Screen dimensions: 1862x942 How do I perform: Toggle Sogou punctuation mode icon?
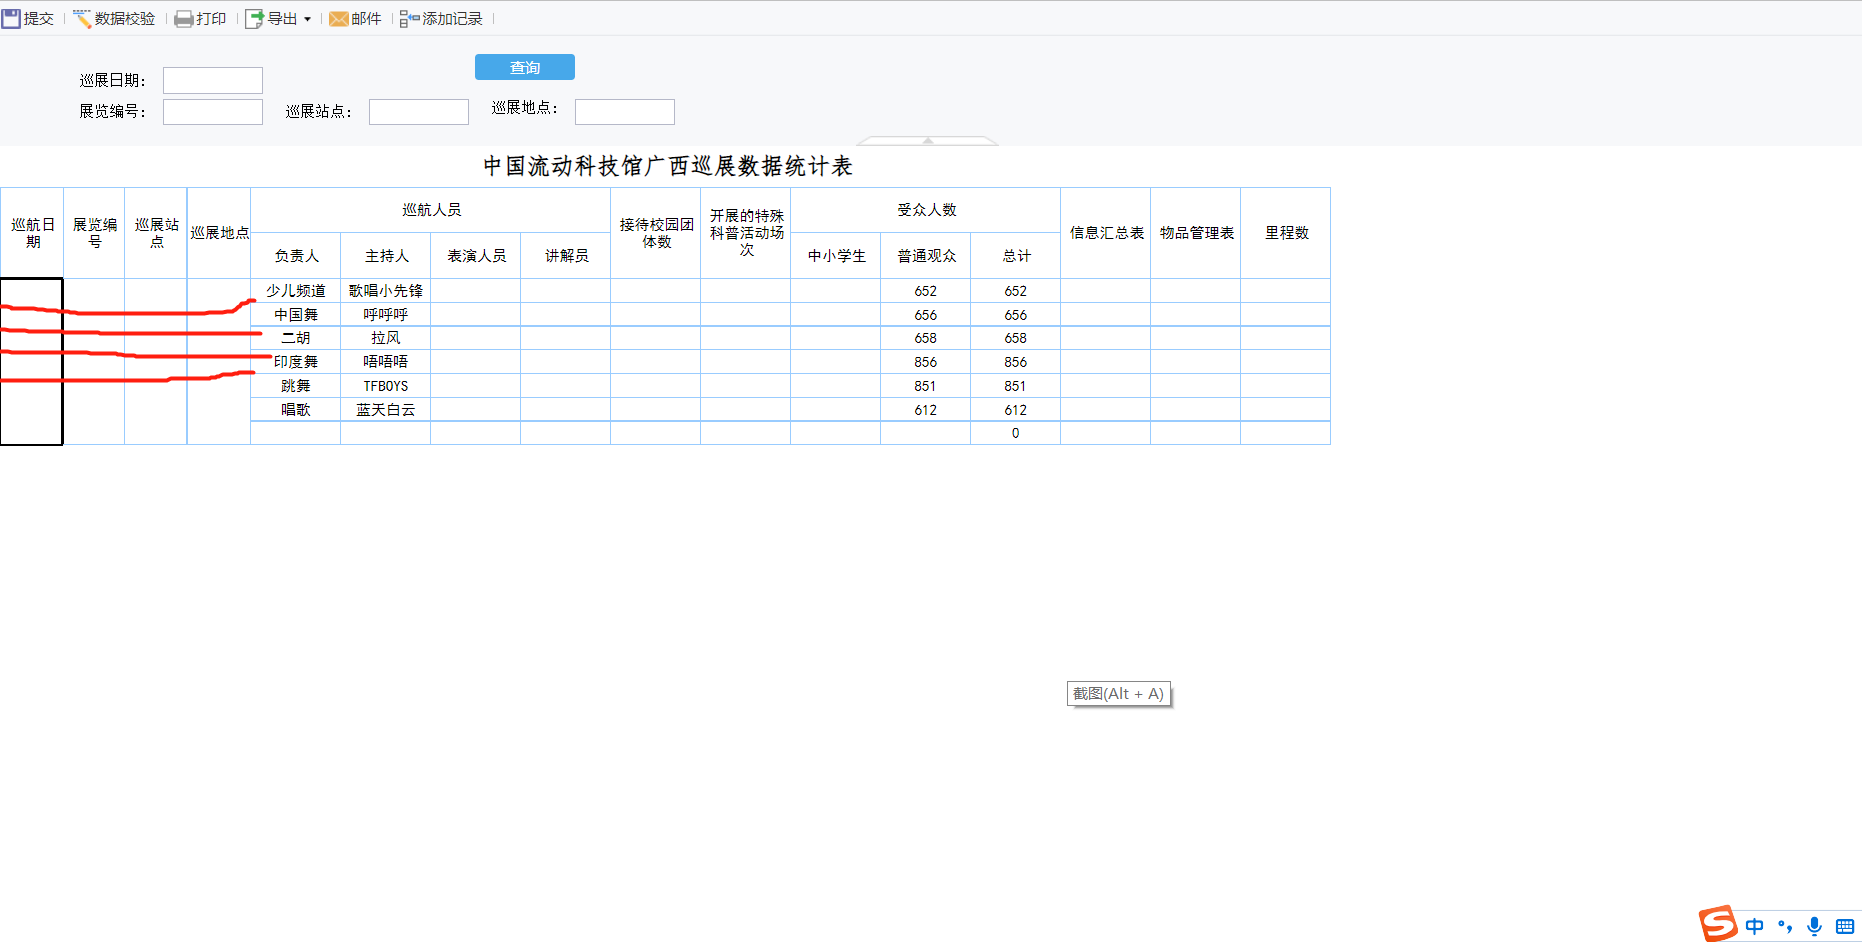pyautogui.click(x=1785, y=926)
